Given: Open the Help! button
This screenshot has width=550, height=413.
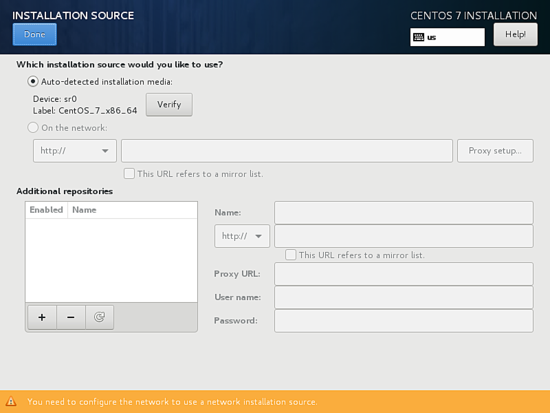Looking at the screenshot, I should (515, 34).
